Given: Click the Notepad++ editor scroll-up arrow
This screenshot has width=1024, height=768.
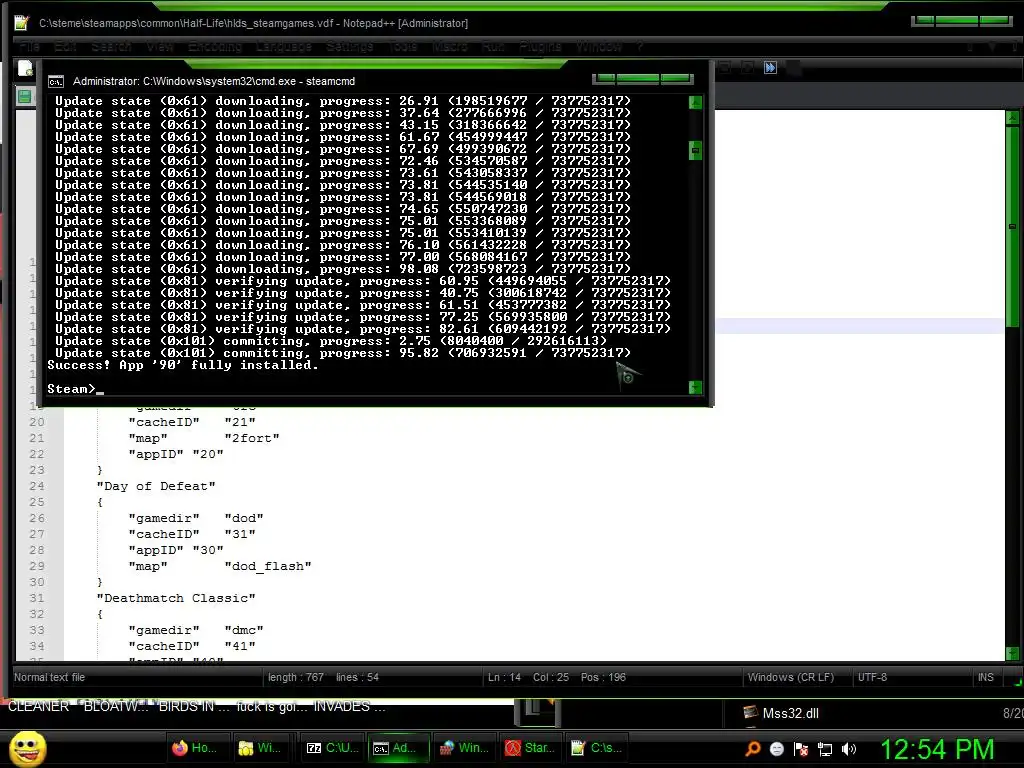Looking at the screenshot, I should pos(1013,118).
